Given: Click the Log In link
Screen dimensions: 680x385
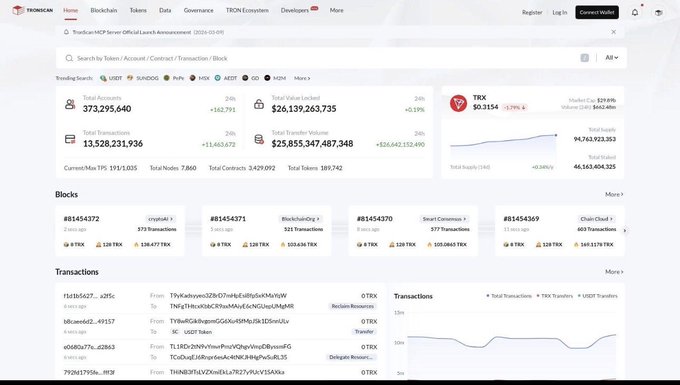Looking at the screenshot, I should [559, 12].
